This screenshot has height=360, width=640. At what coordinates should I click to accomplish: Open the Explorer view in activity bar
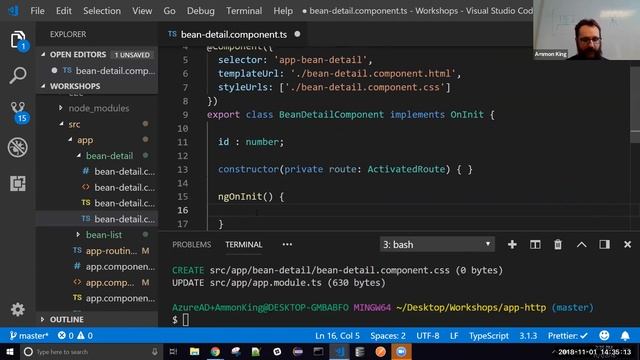(x=18, y=40)
